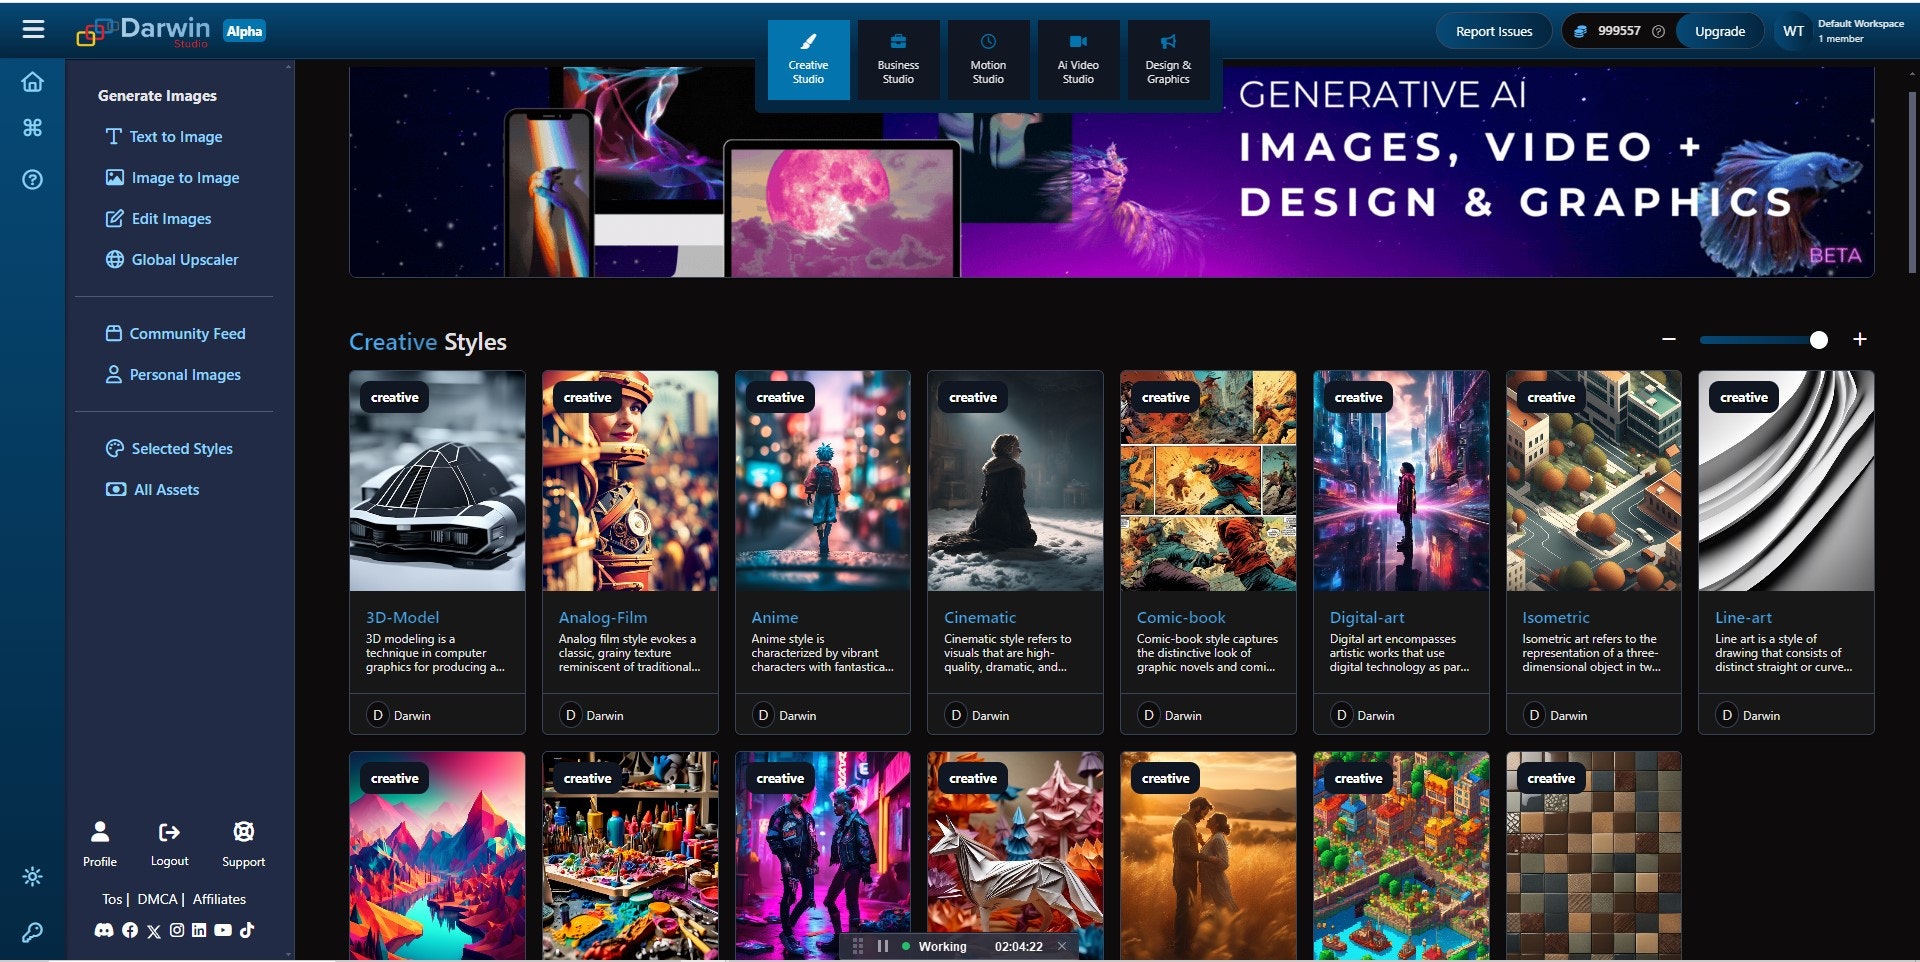This screenshot has height=962, width=1920.
Task: Click the credits coin icon near 999557
Action: pos(1580,31)
